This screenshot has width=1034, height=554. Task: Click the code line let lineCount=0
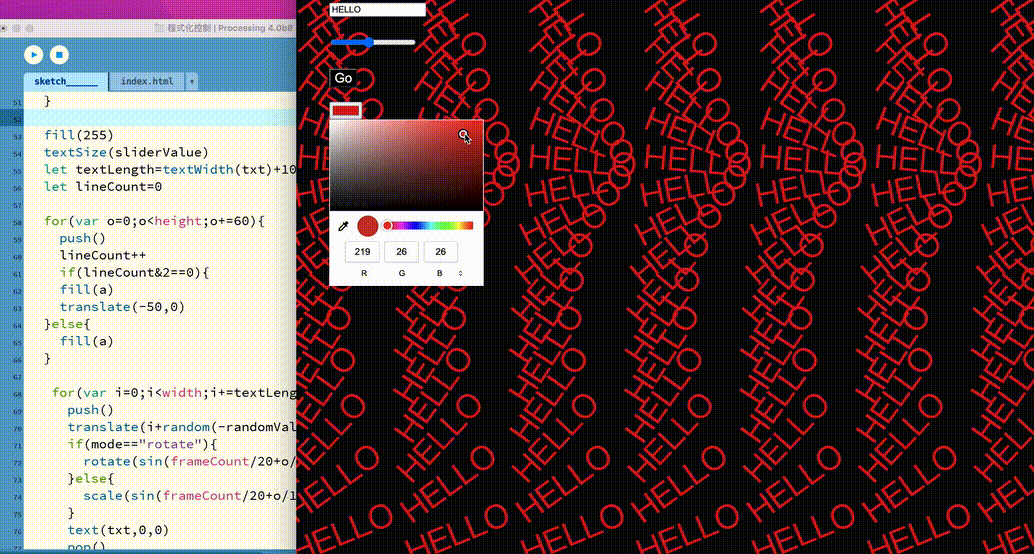[x=103, y=187]
